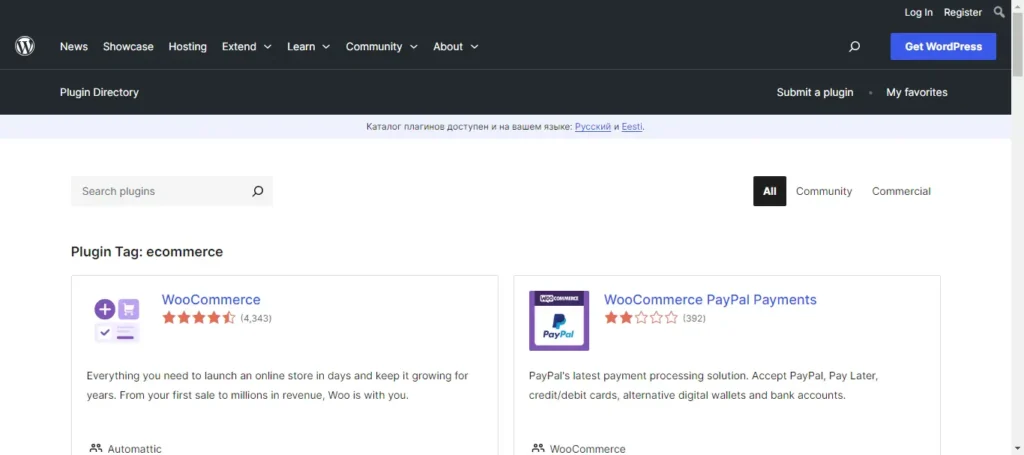Click author icon next to WooCommerce author
Screen dimensions: 1024x455
pos(538,448)
